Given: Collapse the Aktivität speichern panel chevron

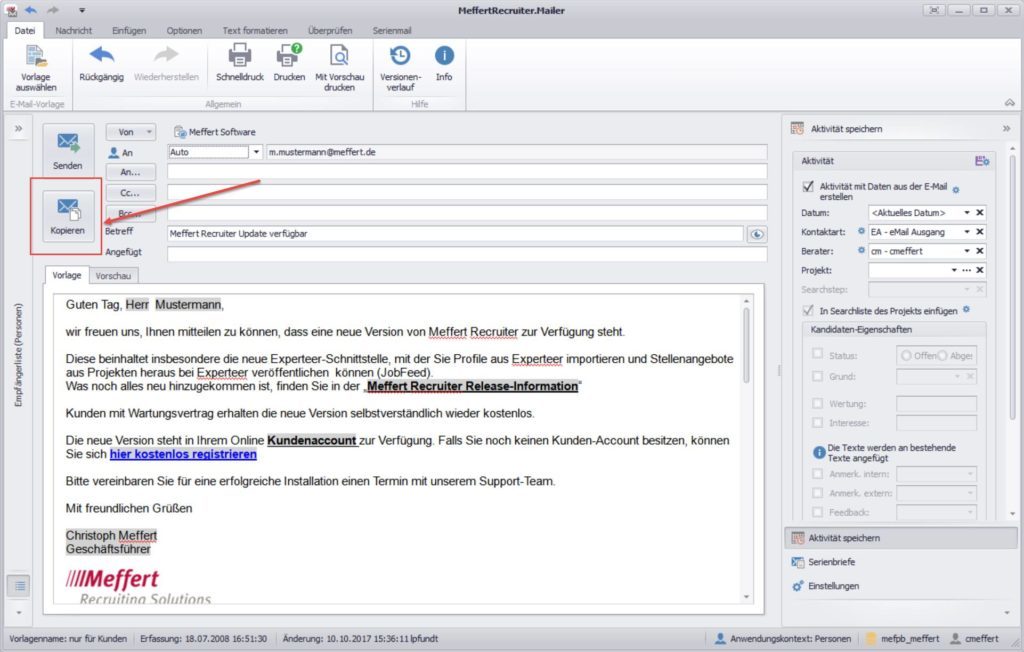Looking at the screenshot, I should click(x=1006, y=129).
